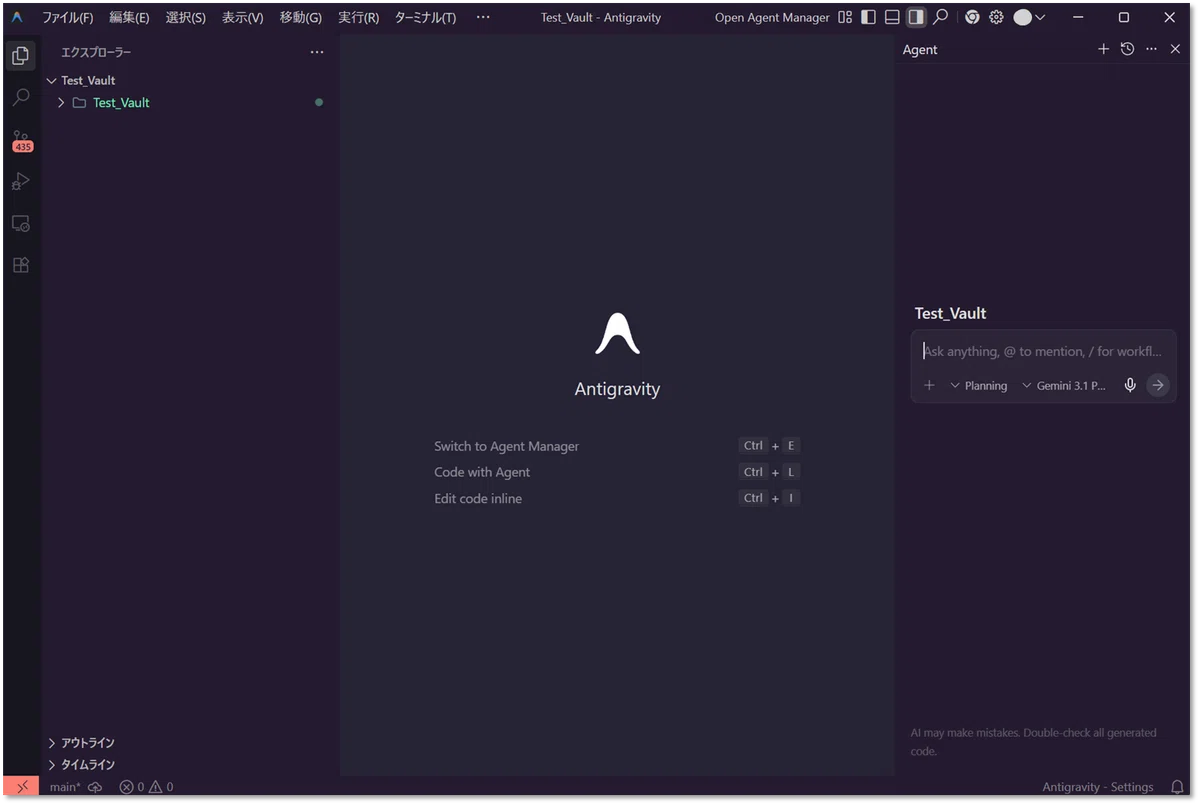
Task: Open the 移動(G) menu
Action: pyautogui.click(x=301, y=17)
